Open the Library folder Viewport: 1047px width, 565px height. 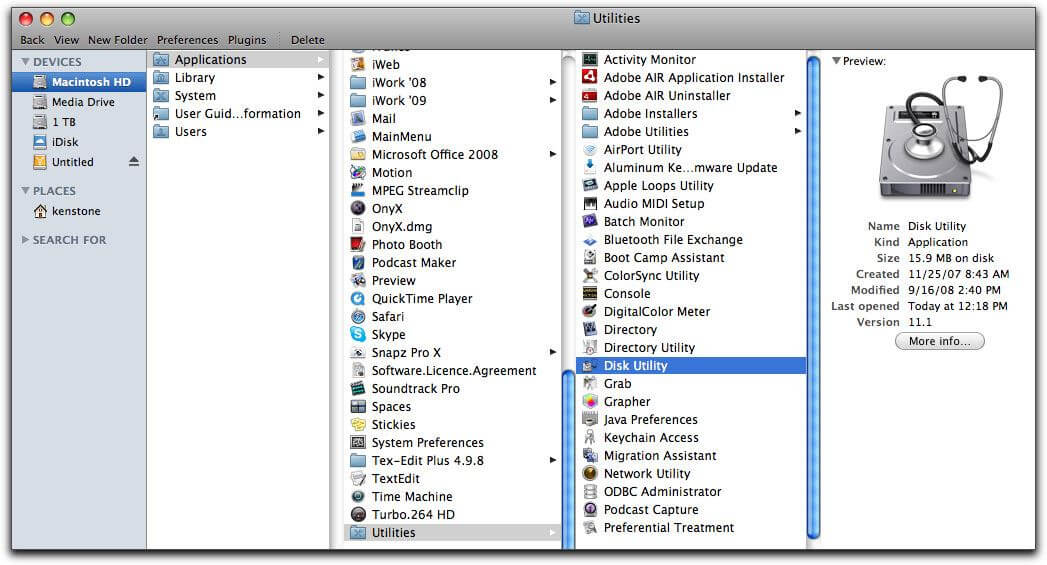239,77
